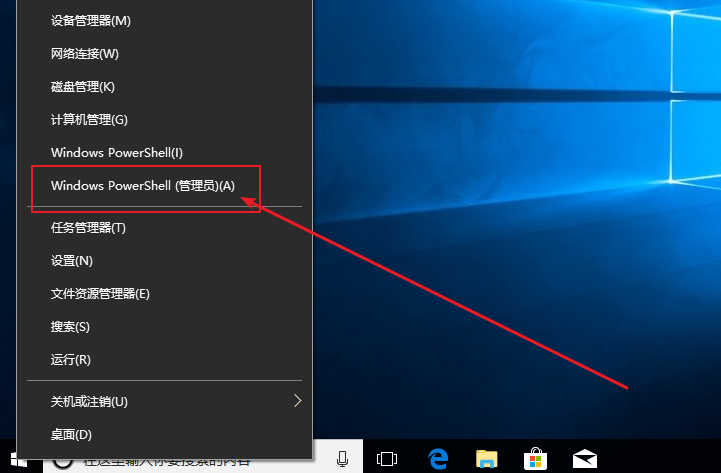Open Microsoft Edge from the taskbar
Image resolution: width=721 pixels, height=473 pixels.
tap(438, 459)
